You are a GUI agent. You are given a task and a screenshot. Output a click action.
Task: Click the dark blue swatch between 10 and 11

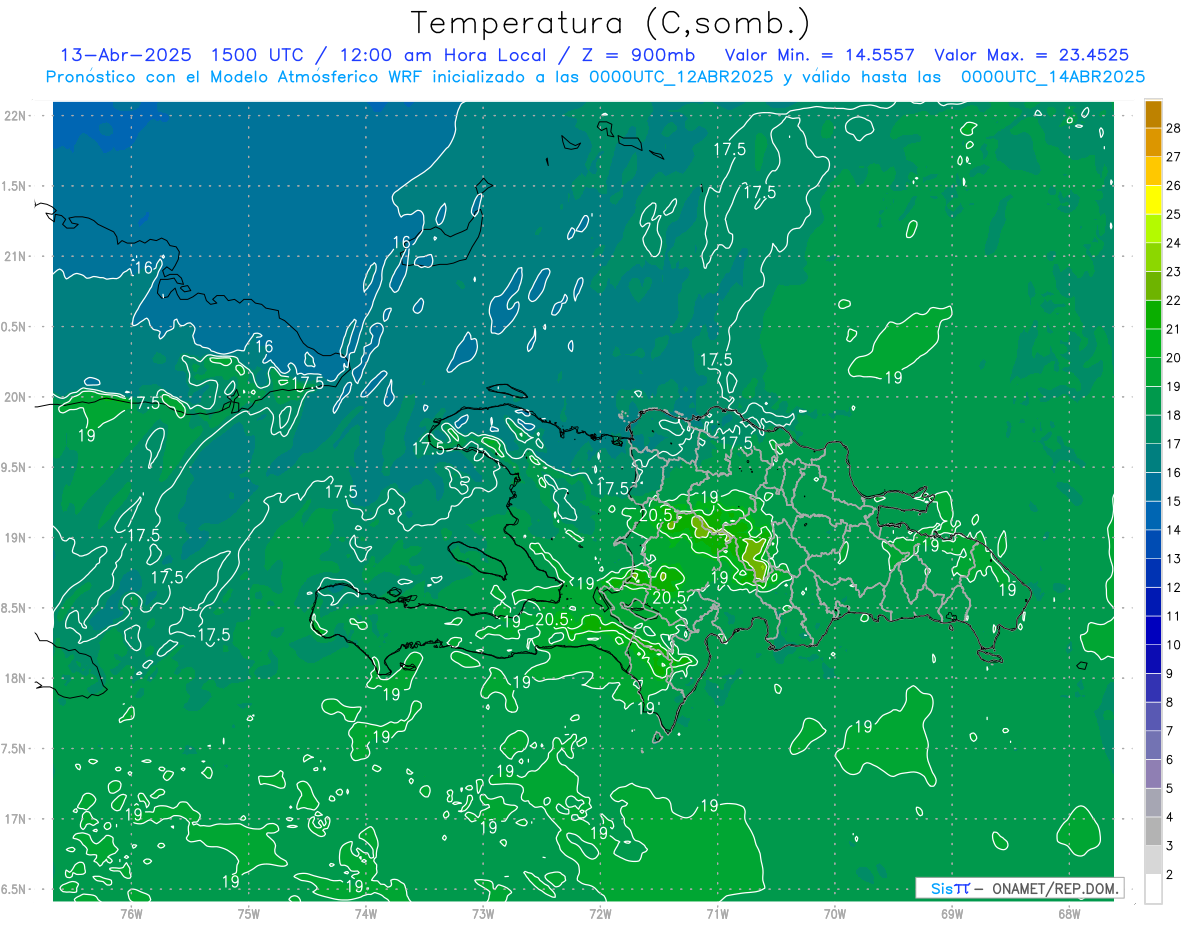1153,630
